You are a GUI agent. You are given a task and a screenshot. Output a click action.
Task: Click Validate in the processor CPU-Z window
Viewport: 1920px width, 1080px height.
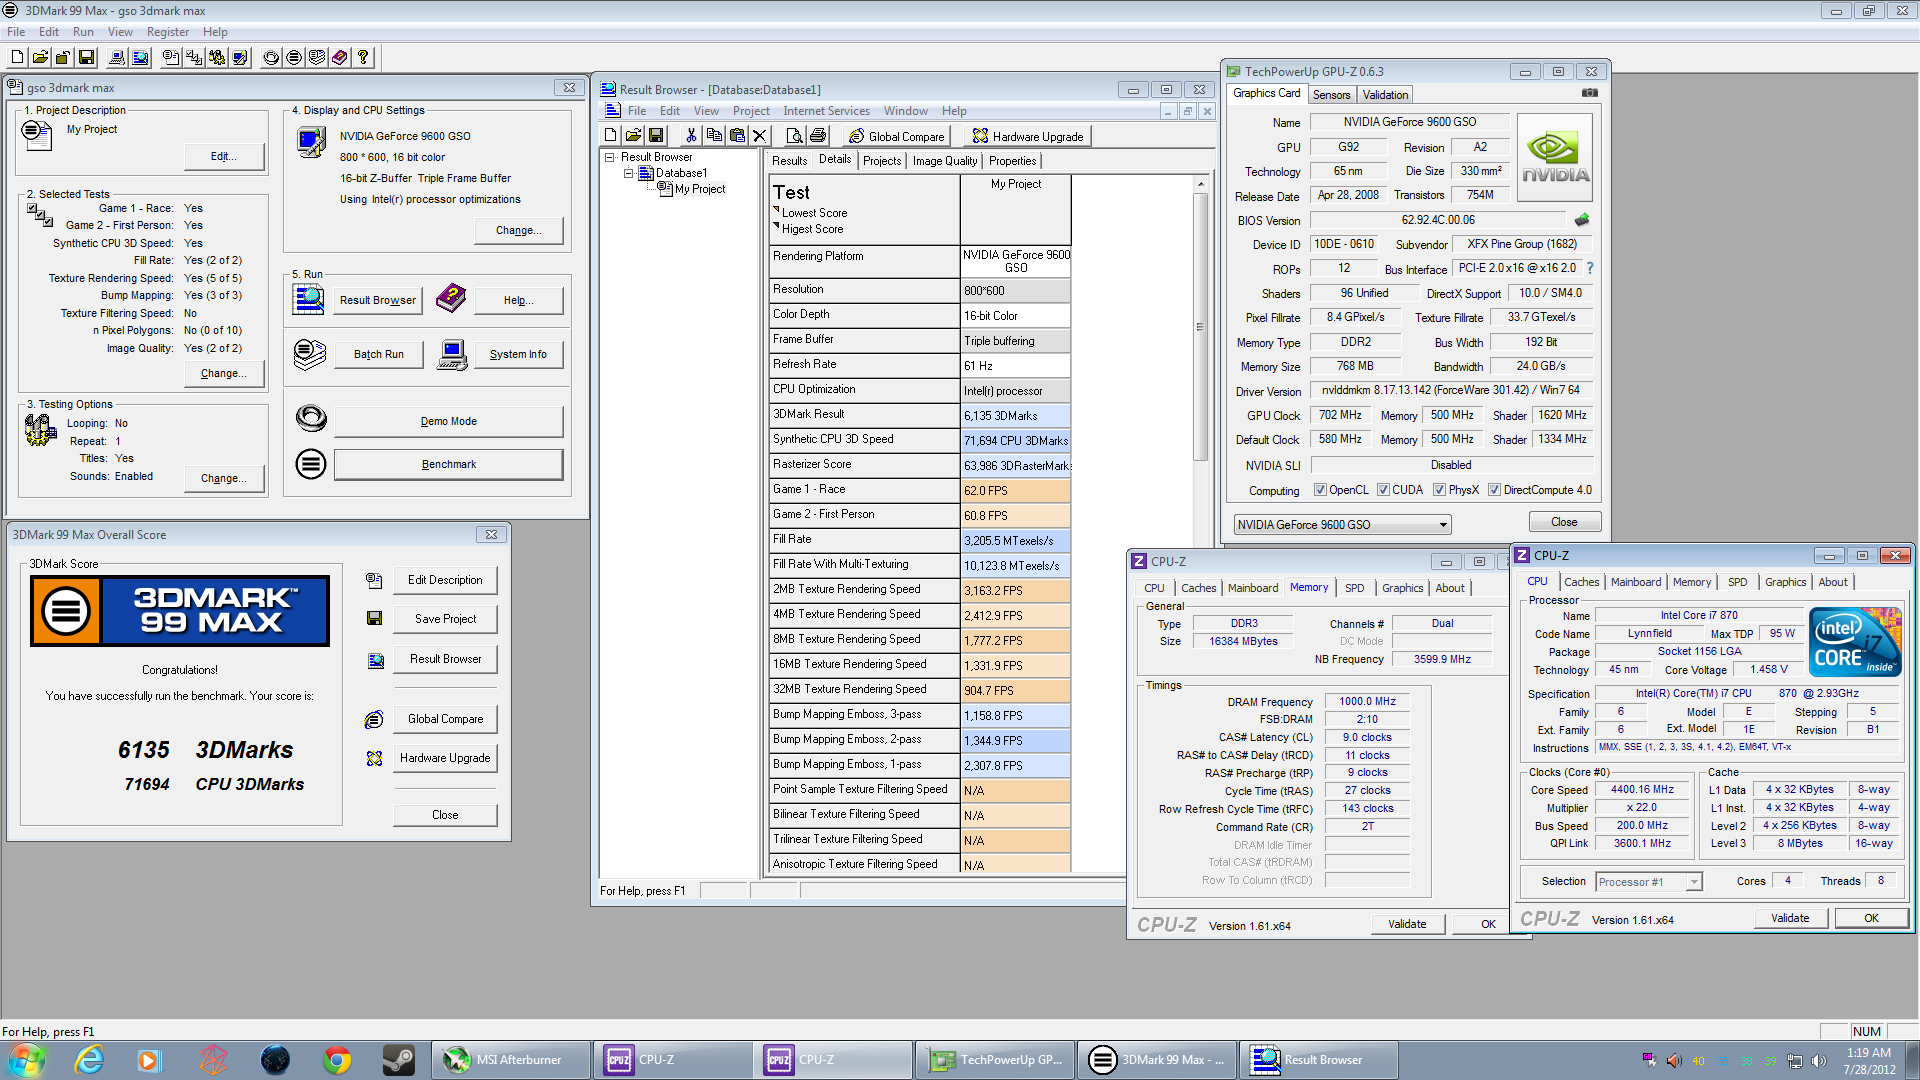[x=1789, y=918]
